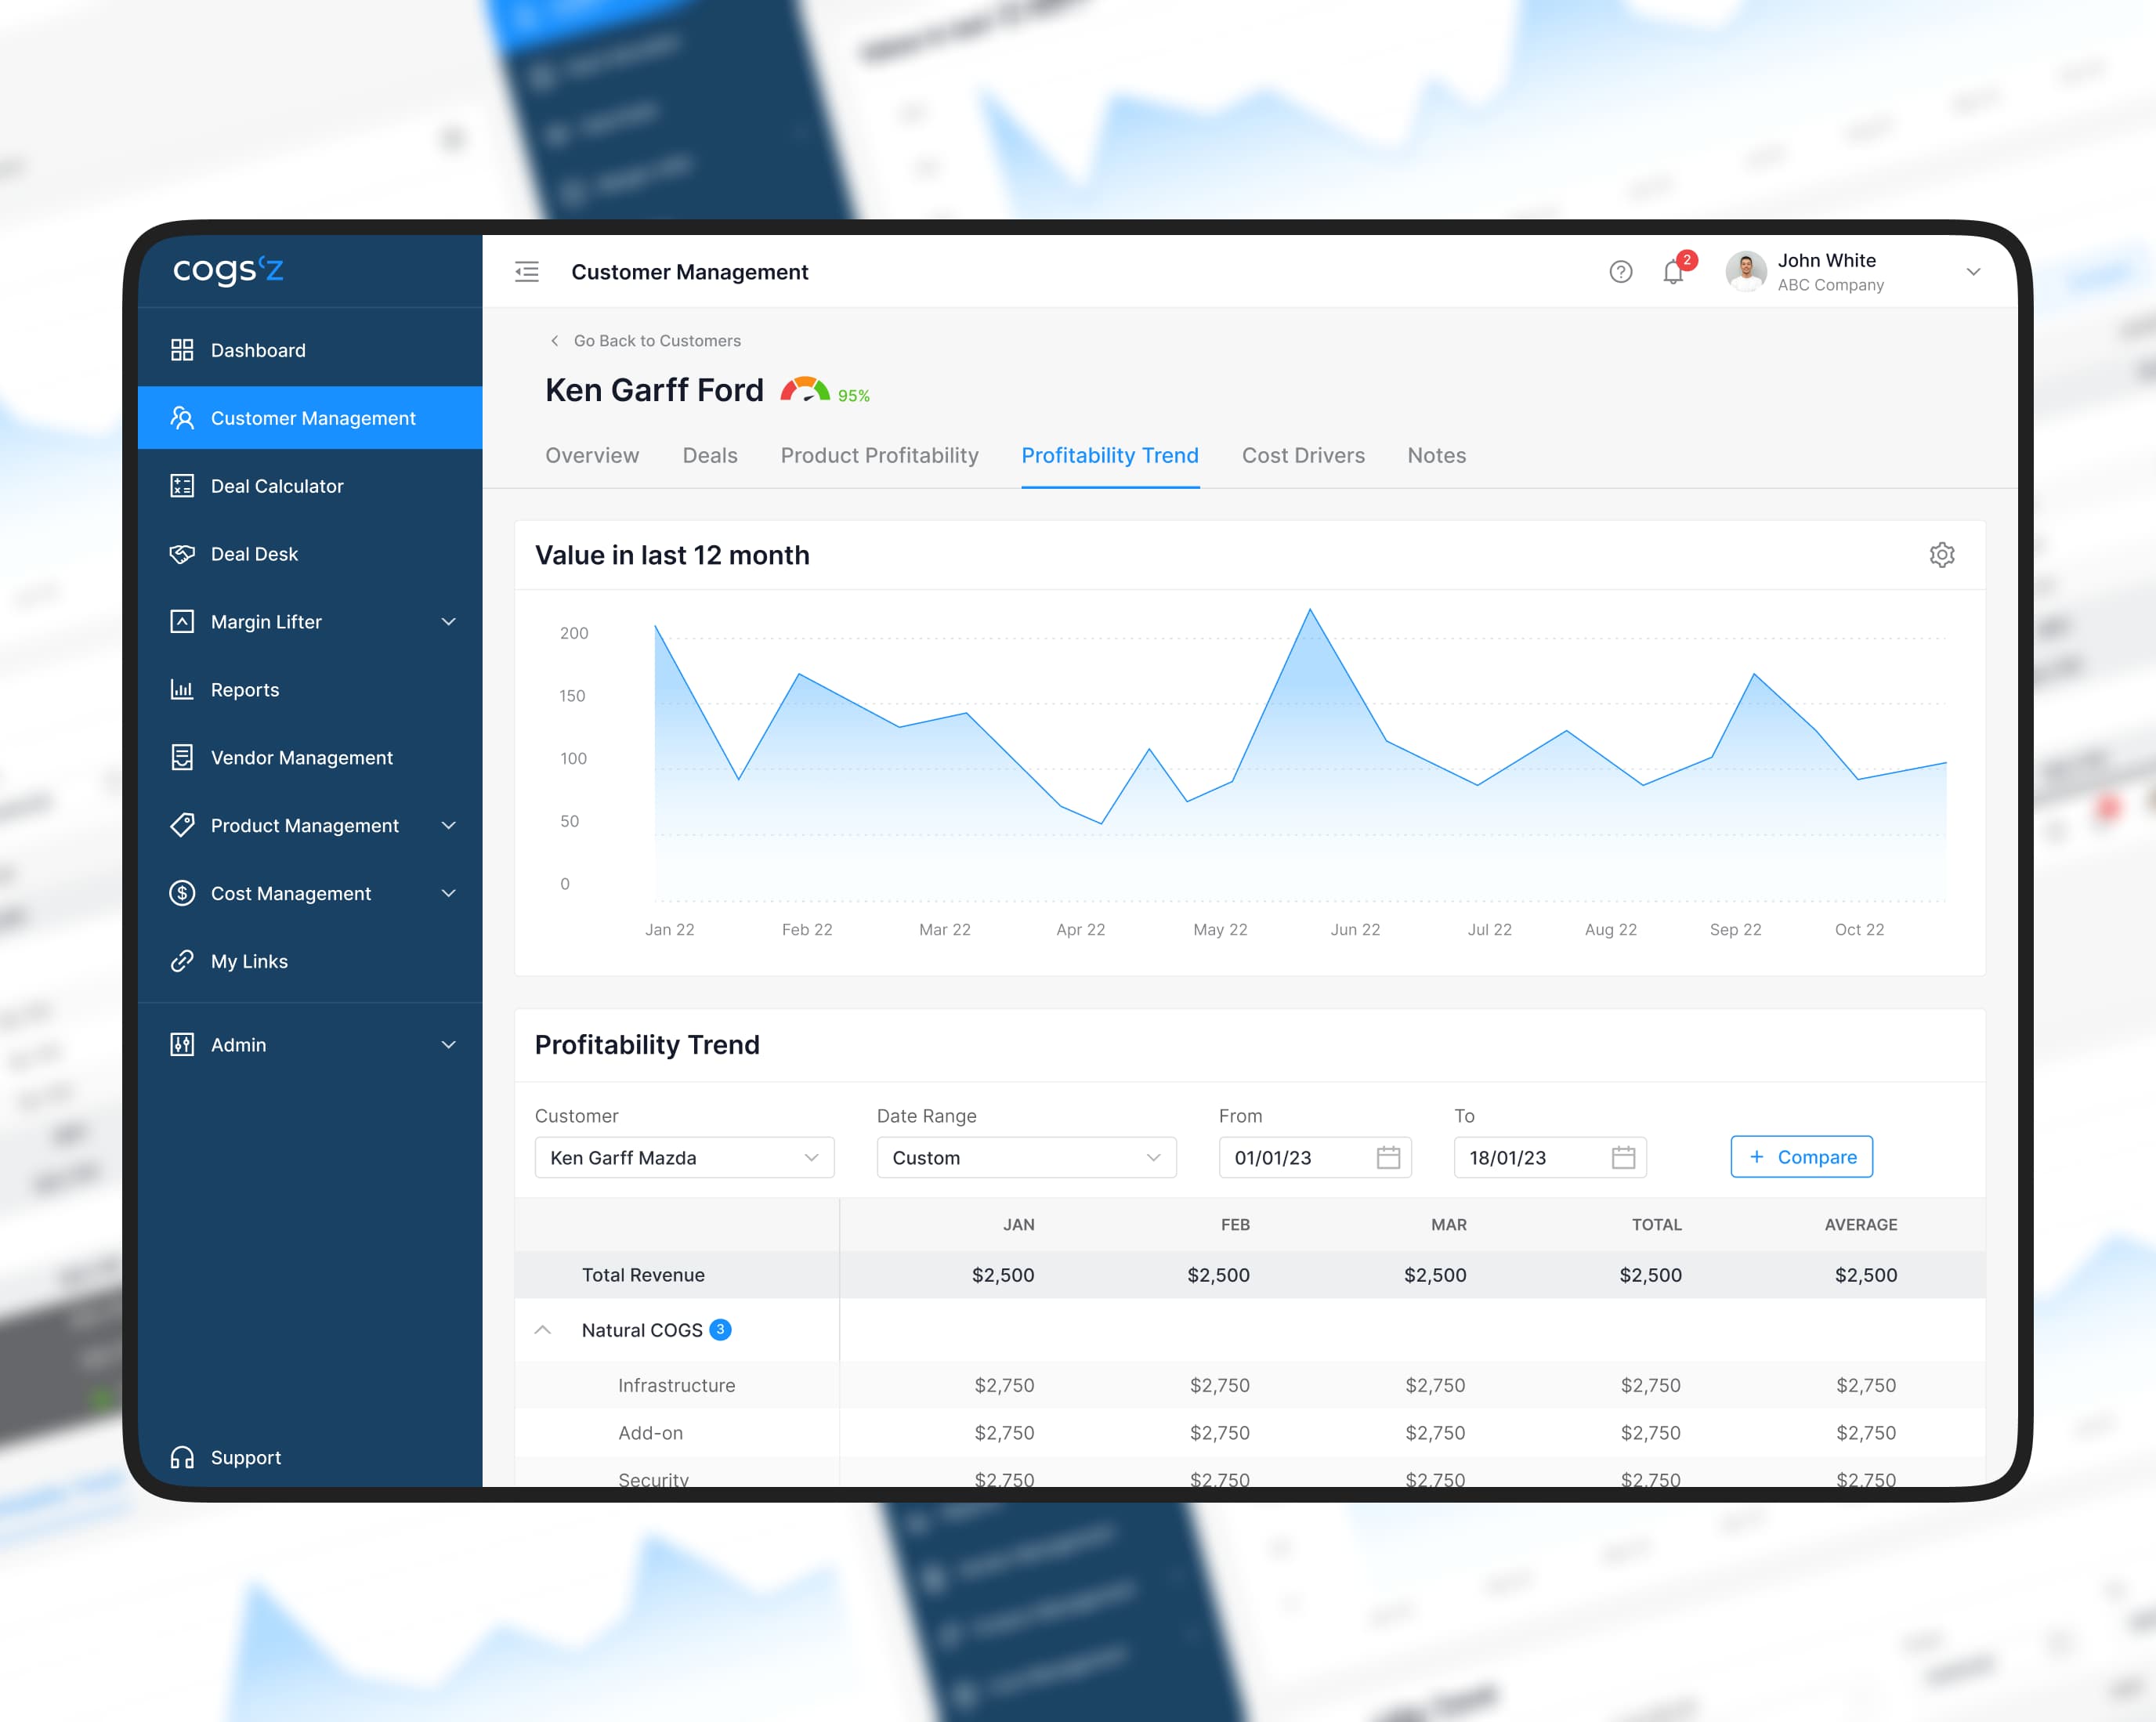This screenshot has width=2156, height=1722.
Task: Click the Add-on row label
Action: click(x=650, y=1433)
